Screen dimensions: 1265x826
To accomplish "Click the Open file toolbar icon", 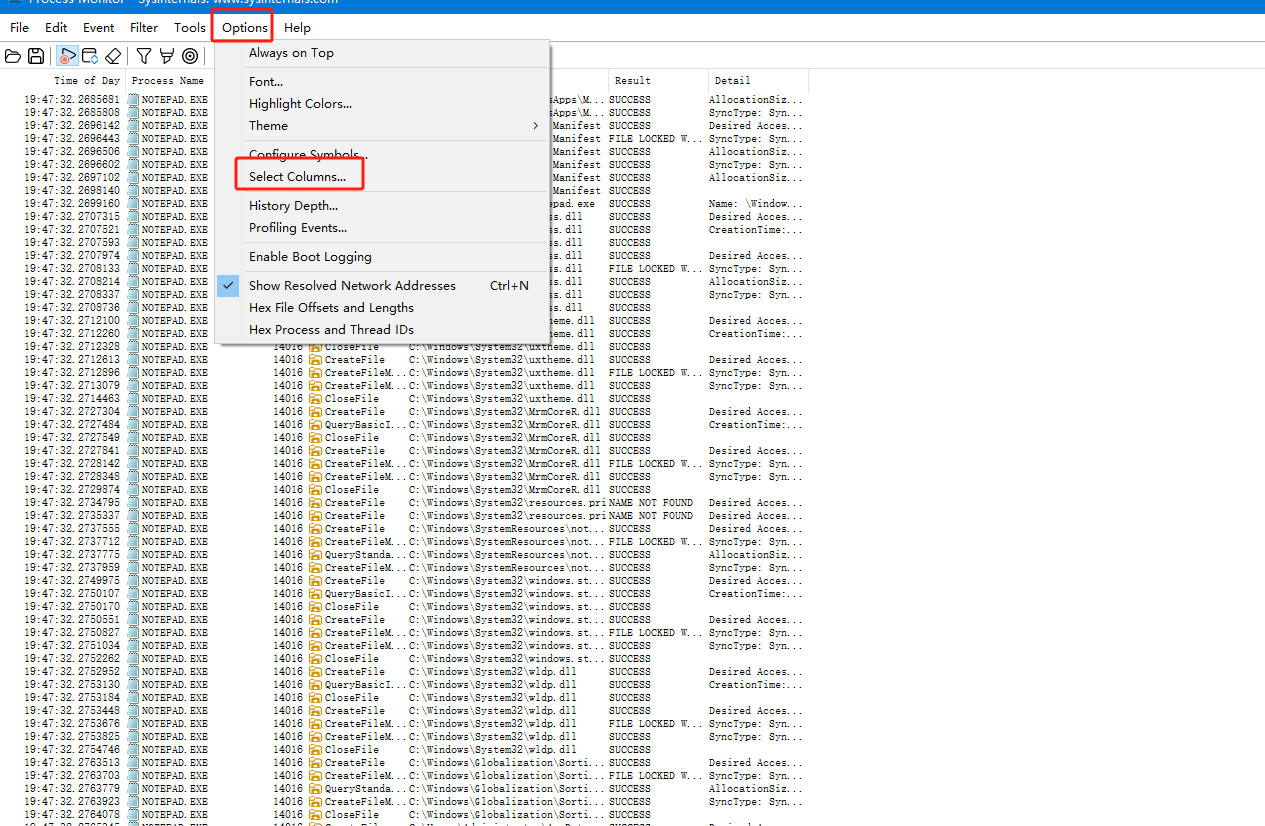I will tap(13, 56).
